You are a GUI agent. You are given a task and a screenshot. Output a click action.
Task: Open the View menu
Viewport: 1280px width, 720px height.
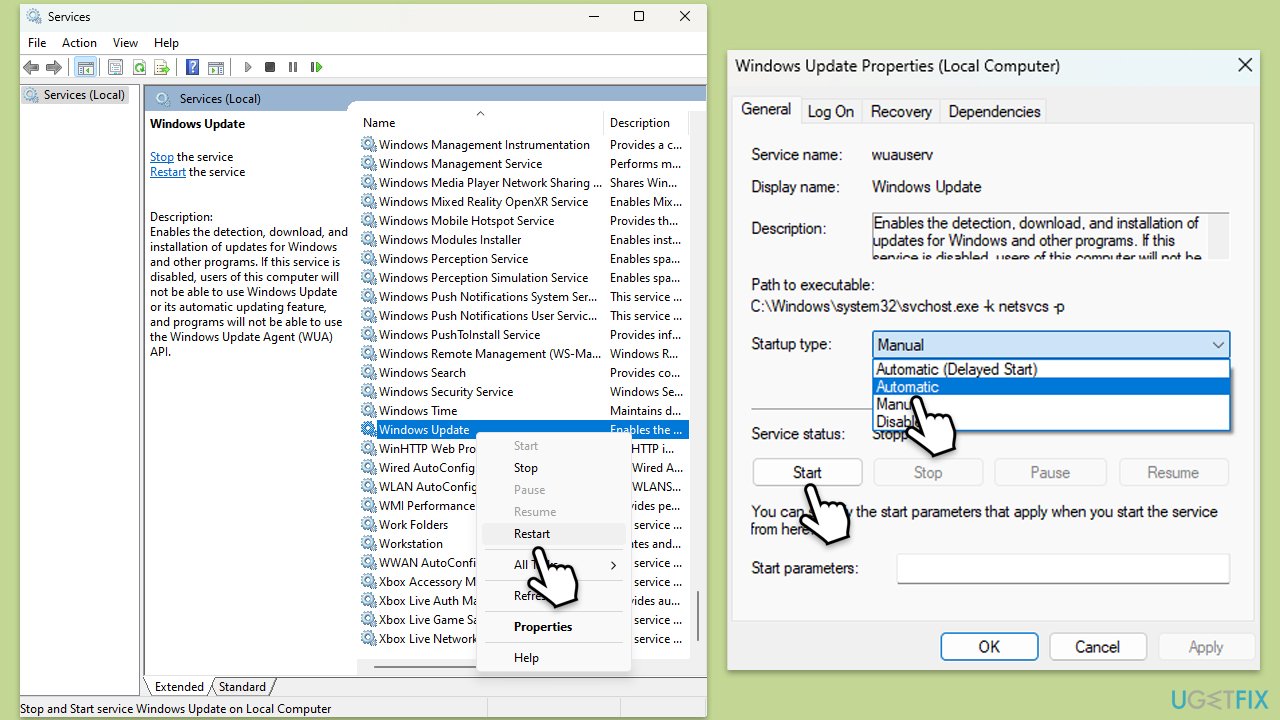pos(125,43)
